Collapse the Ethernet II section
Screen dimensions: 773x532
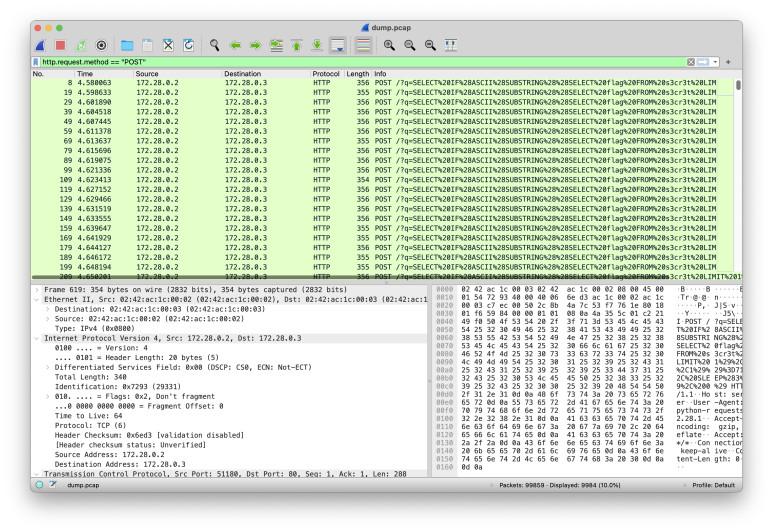click(37, 300)
